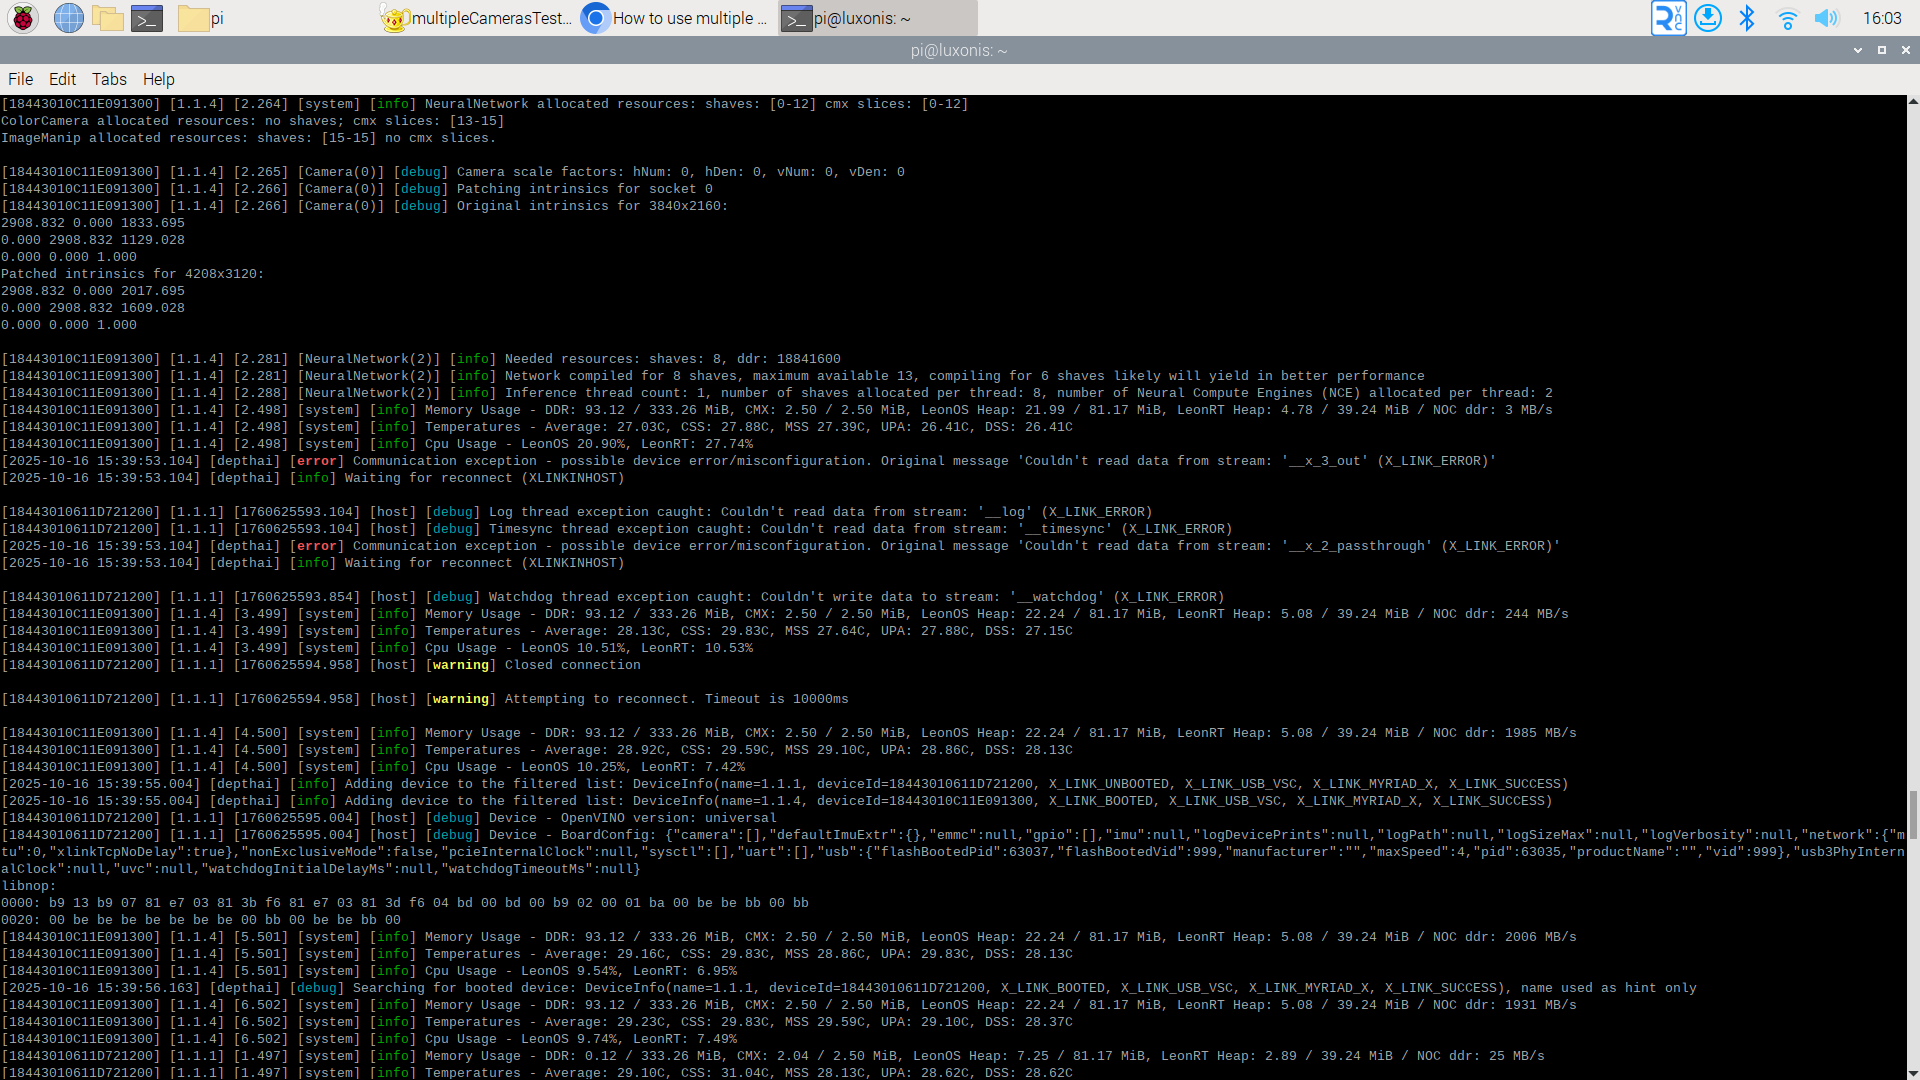Launch the web browser globe icon

[x=68, y=18]
